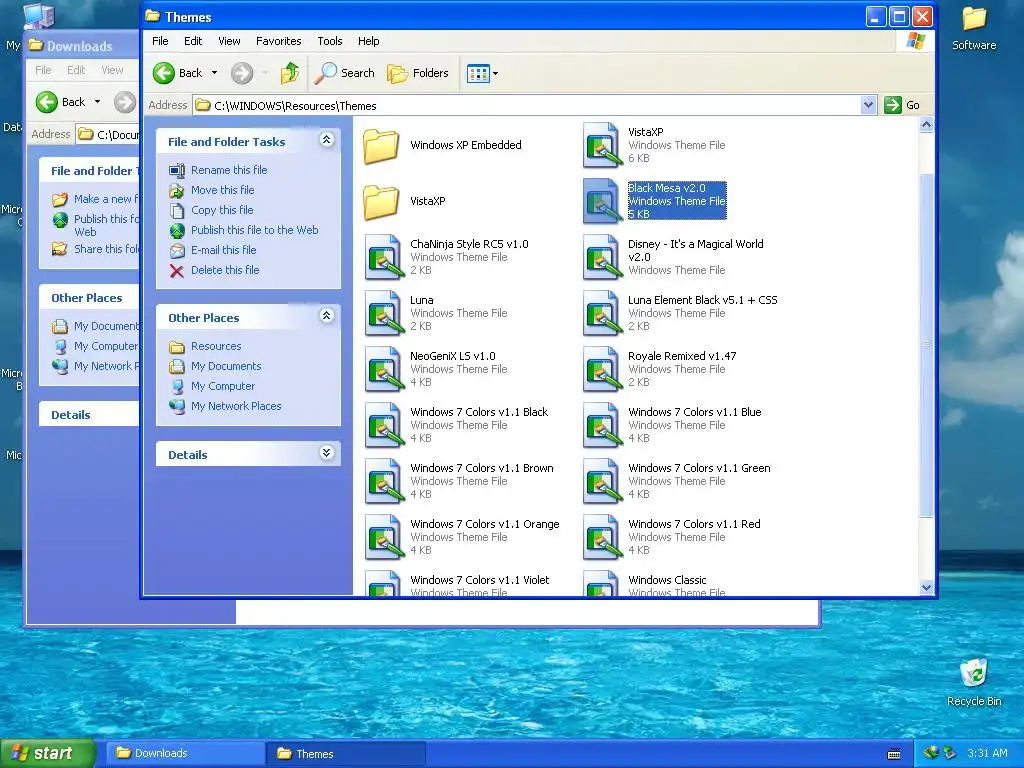The width and height of the screenshot is (1024, 768).
Task: Open Back dropdown arrow in Downloads window
Action: tap(97, 102)
